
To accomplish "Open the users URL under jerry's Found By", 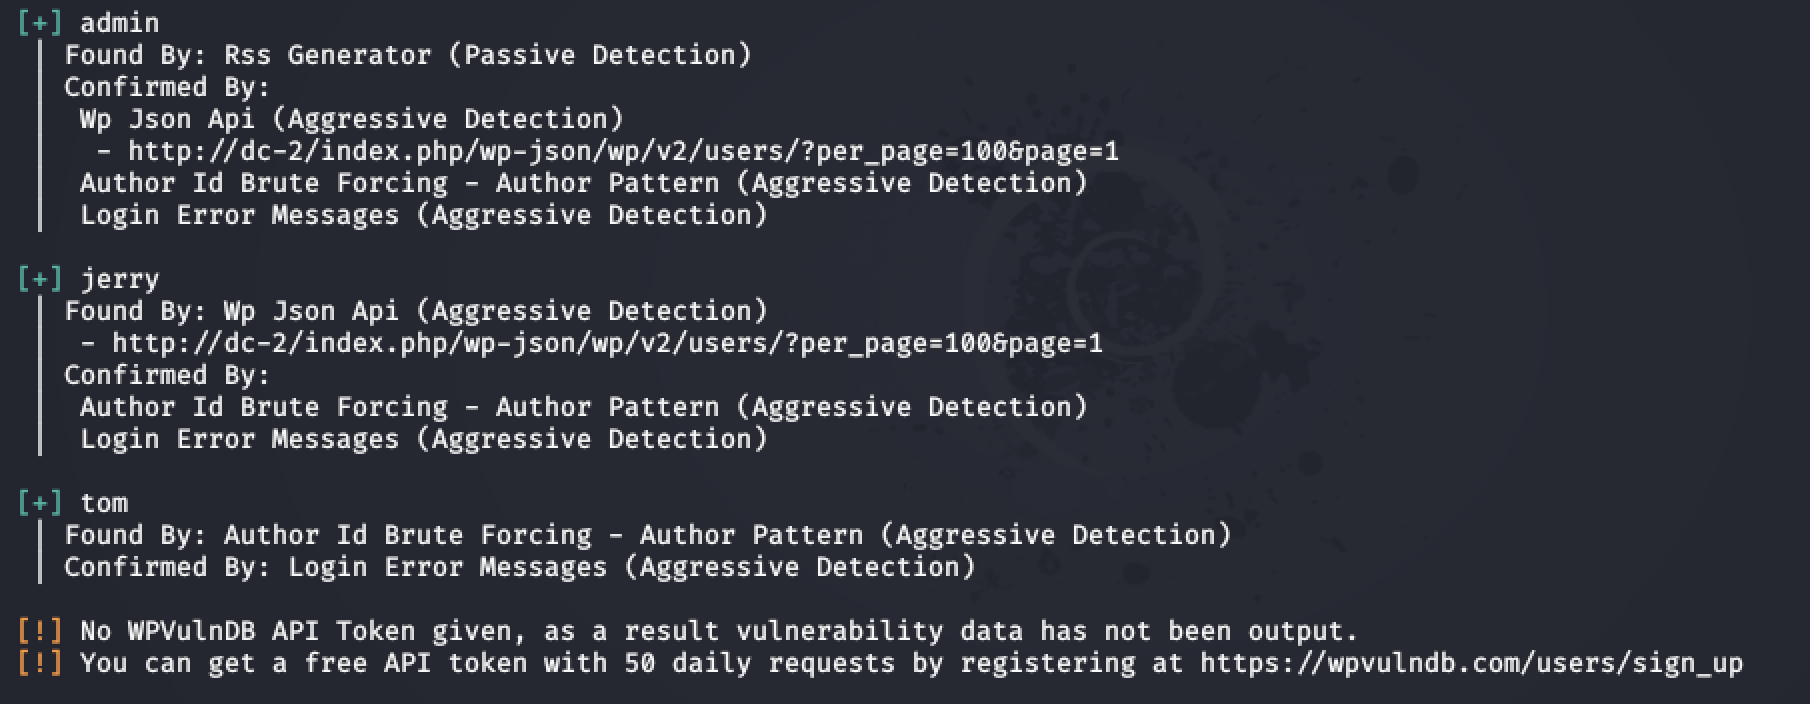I will pos(607,343).
